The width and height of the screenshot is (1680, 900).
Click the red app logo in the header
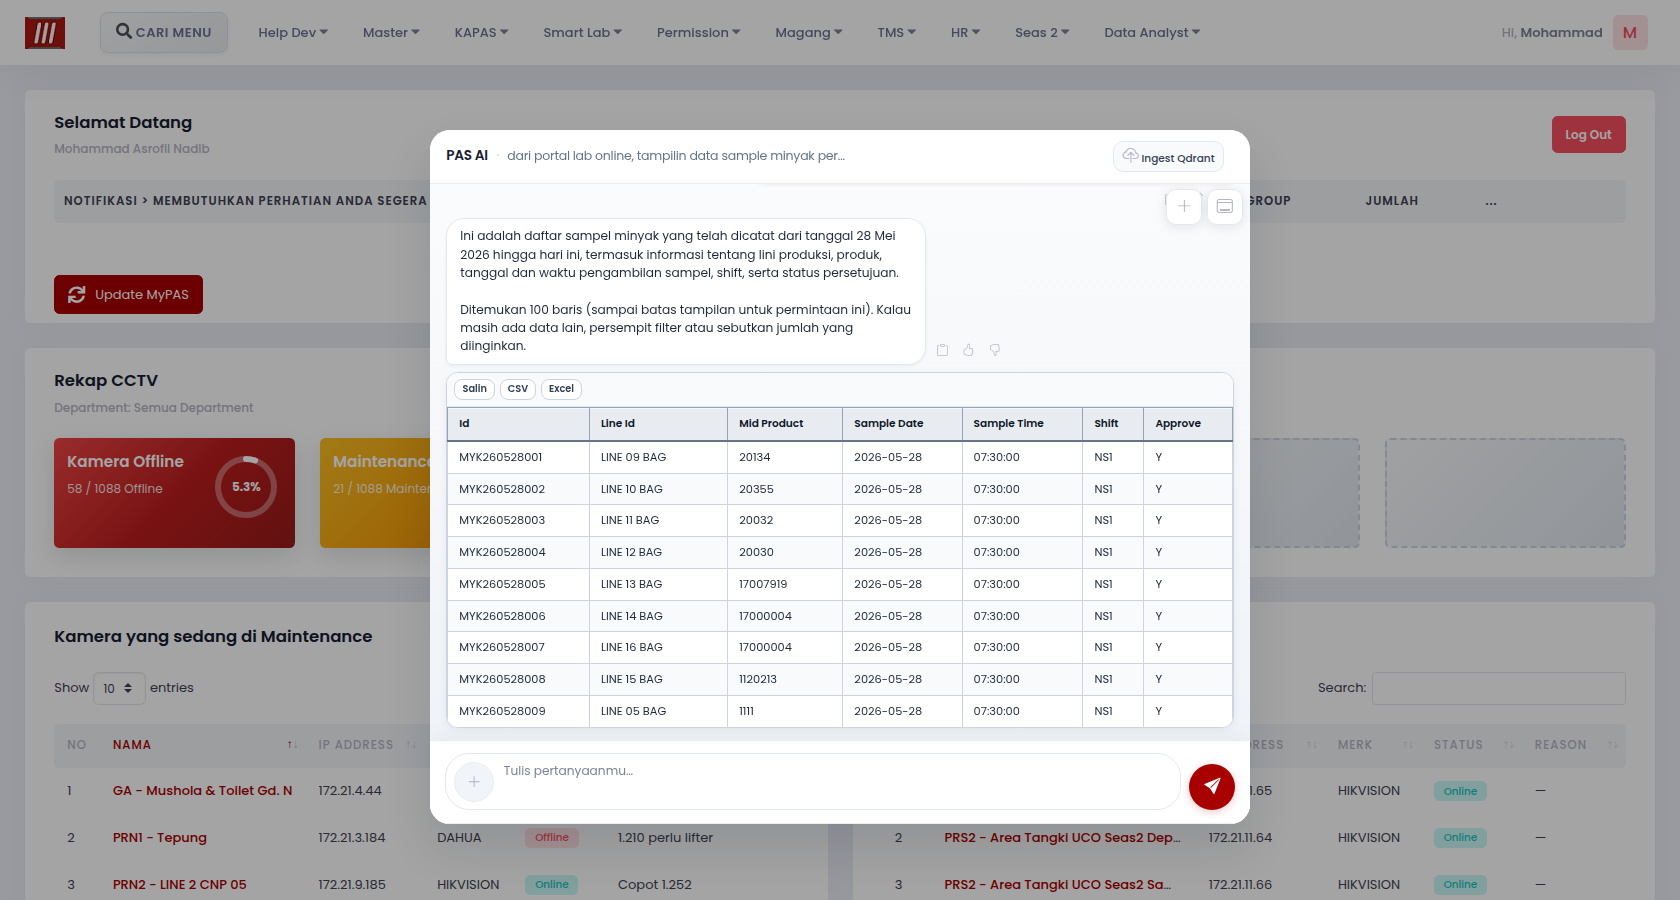point(45,33)
